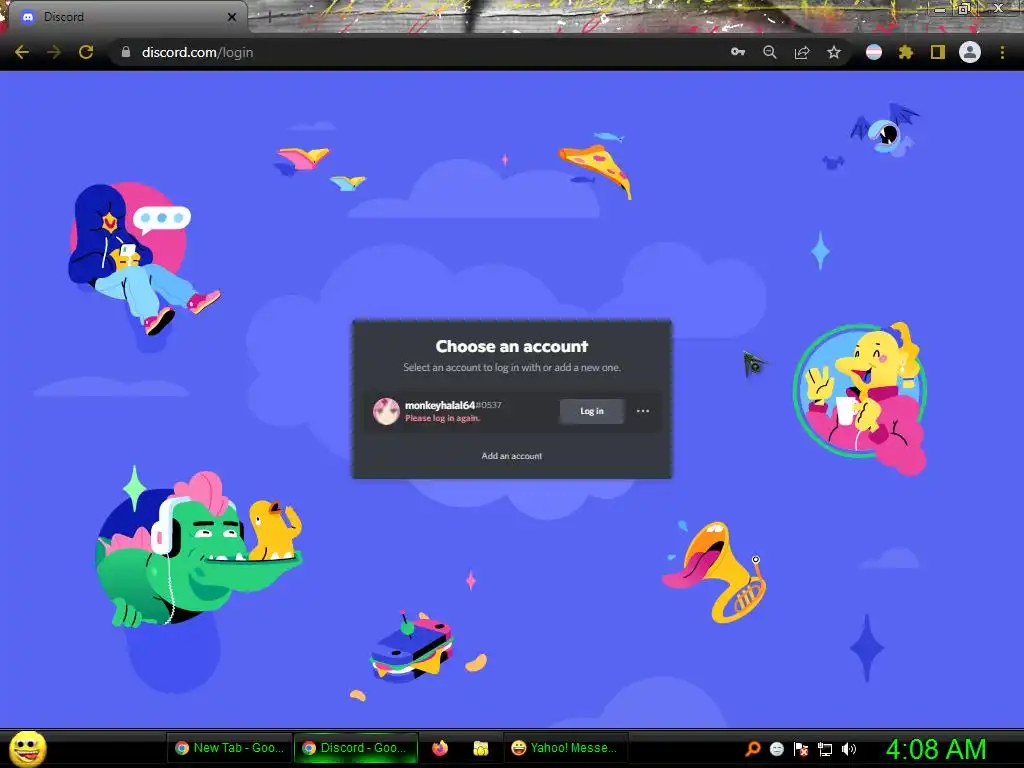Open the Chrome three-dot menu

click(x=1002, y=52)
